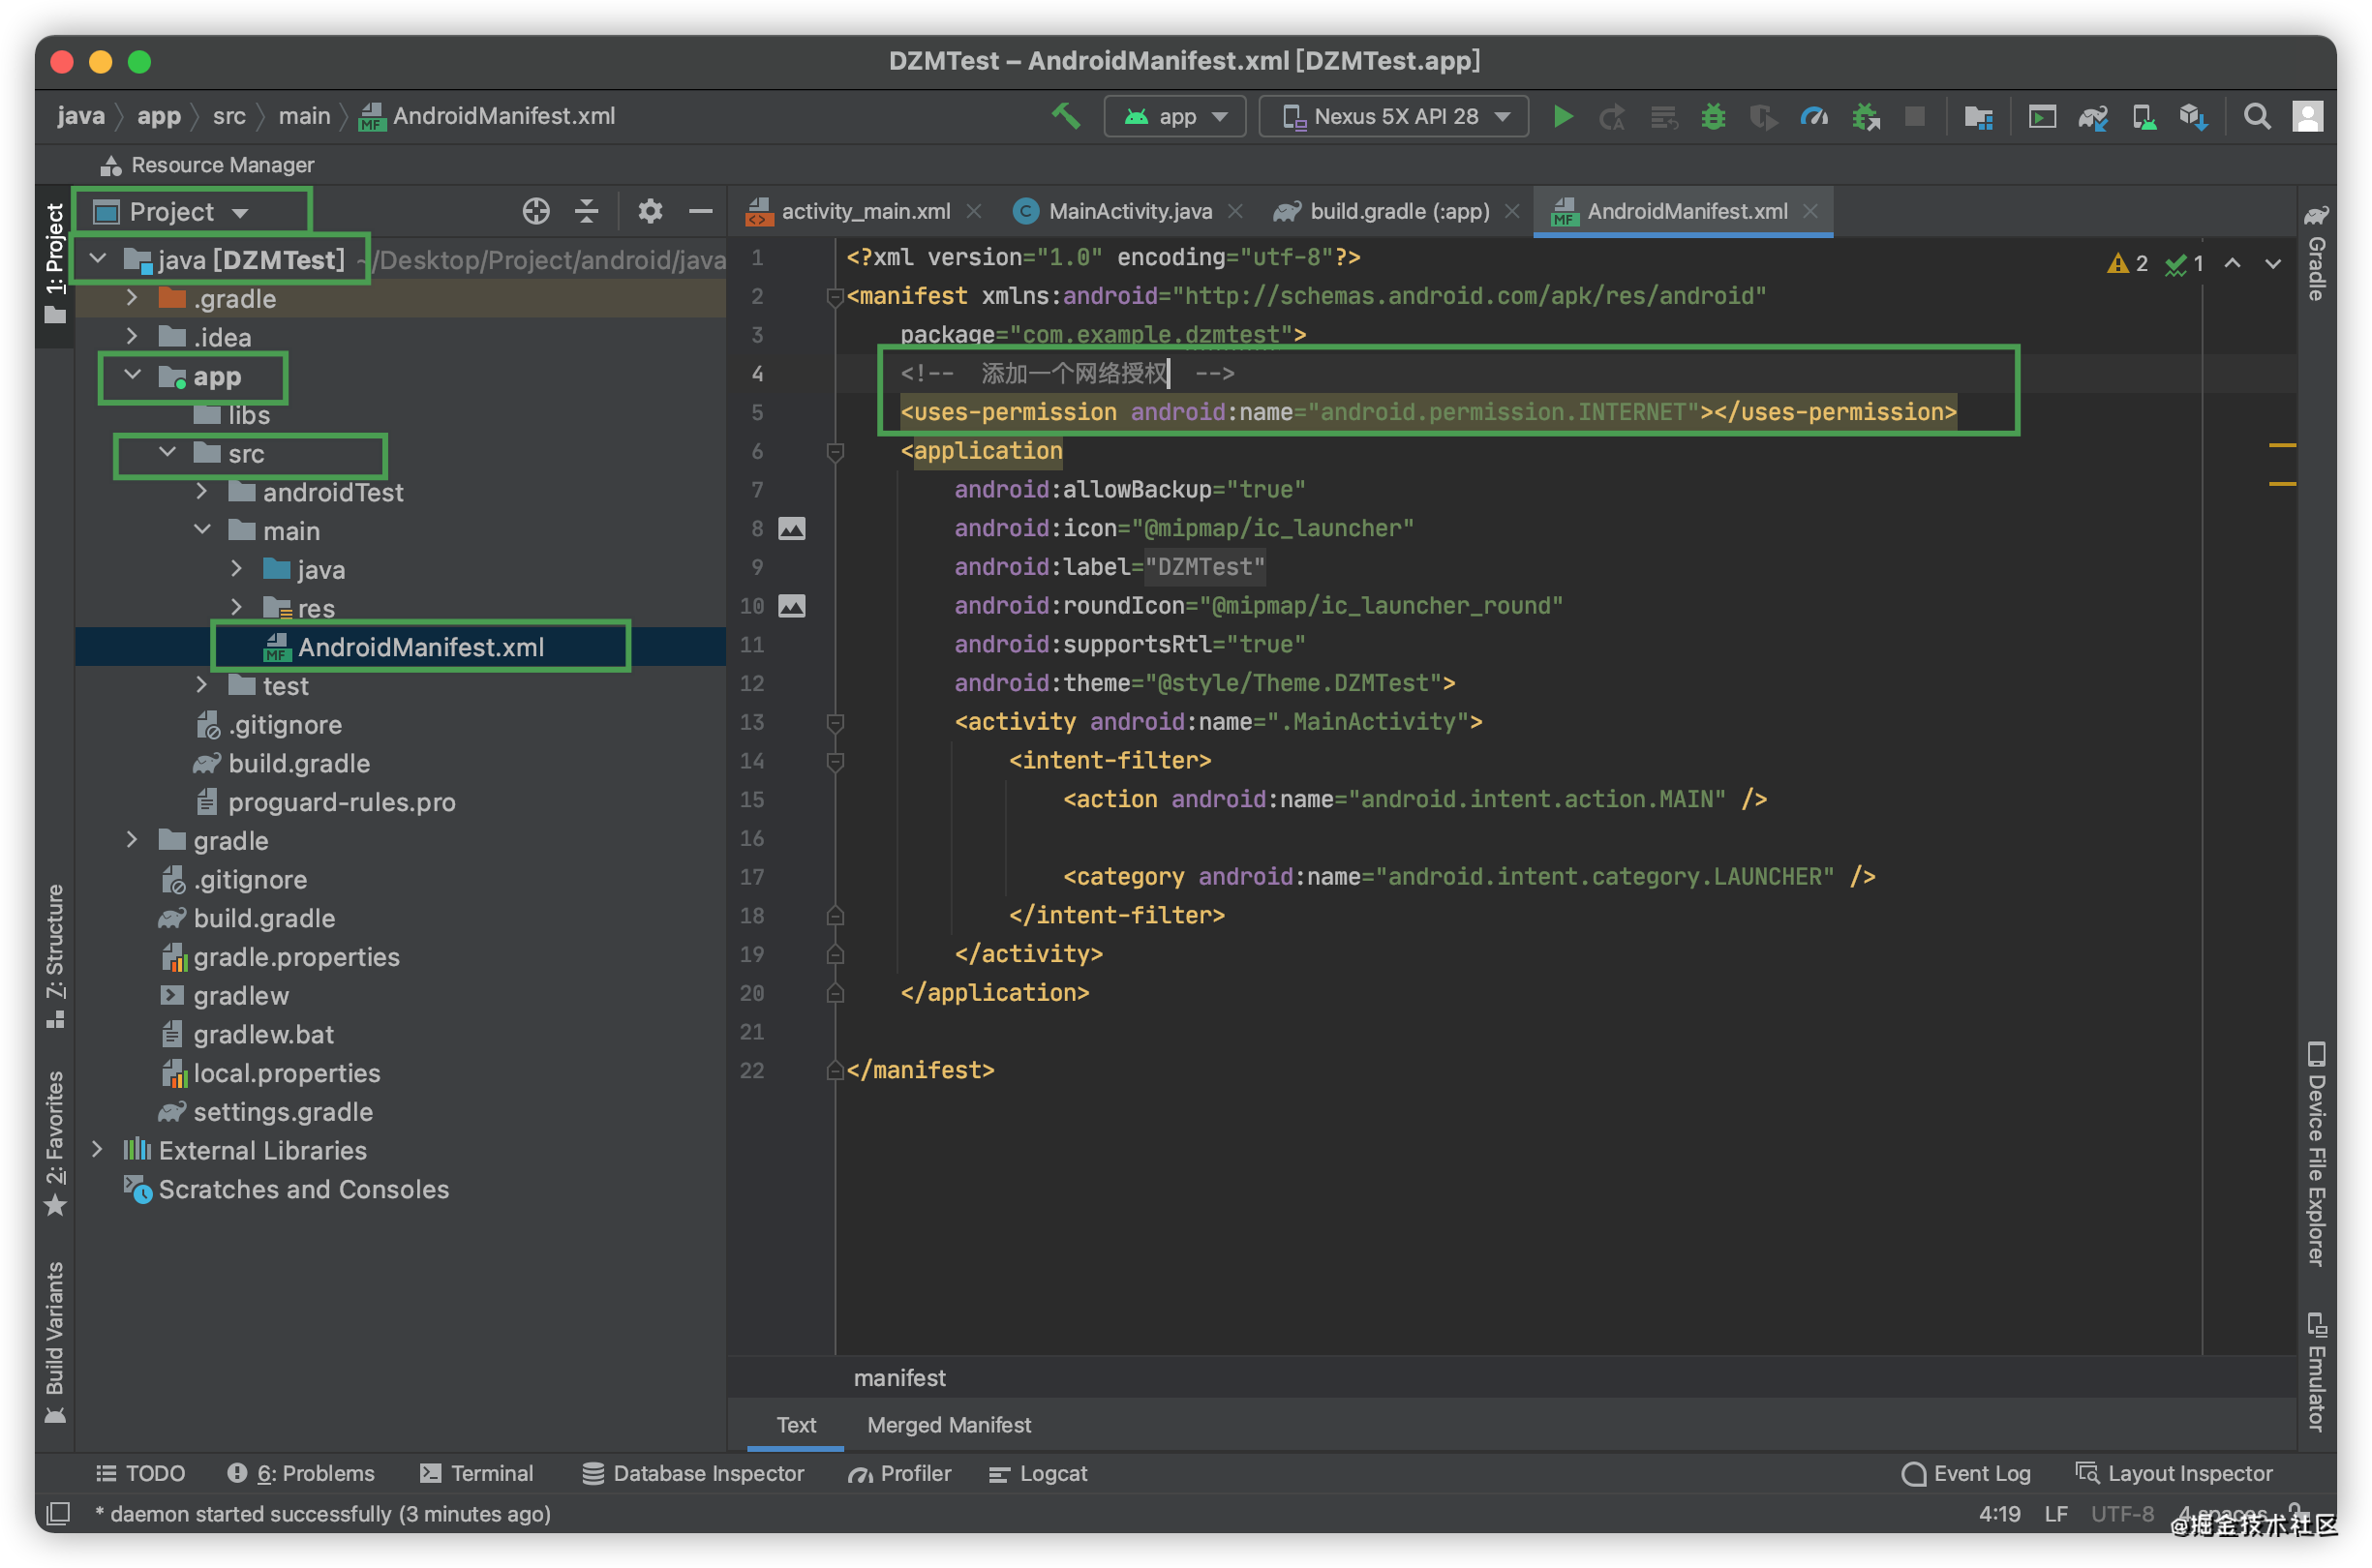This screenshot has width=2372, height=1568.
Task: Open Project panel settings gear
Action: [650, 211]
